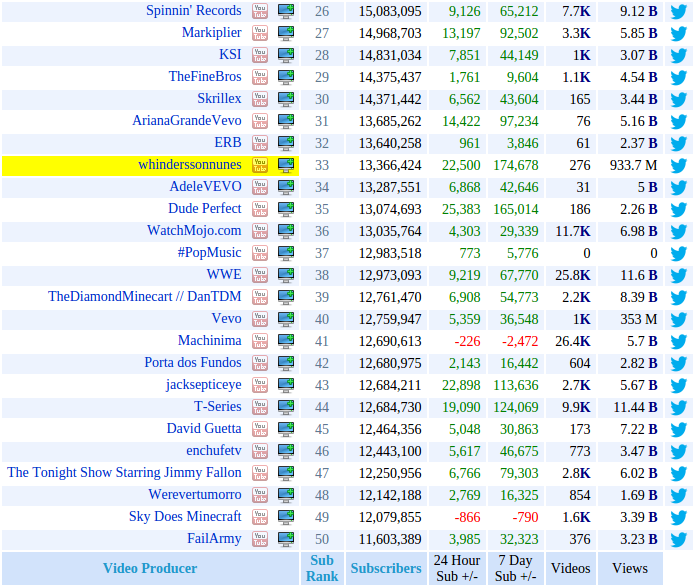The image size is (694, 585).
Task: Click the 7 Day Sub +/- header
Action: [x=516, y=568]
